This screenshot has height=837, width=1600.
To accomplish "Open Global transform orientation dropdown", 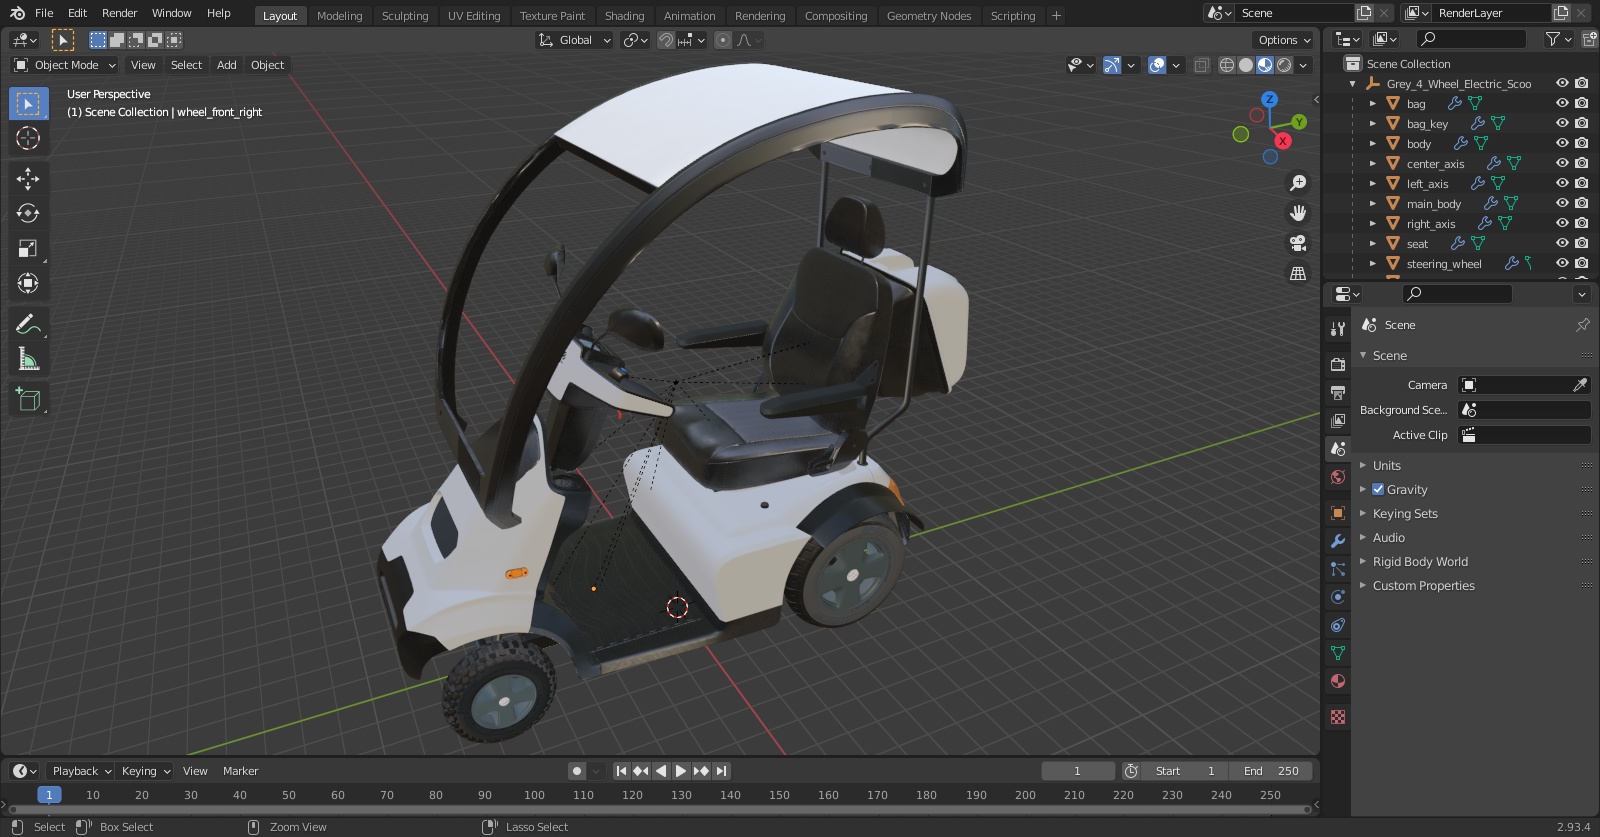I will point(575,40).
